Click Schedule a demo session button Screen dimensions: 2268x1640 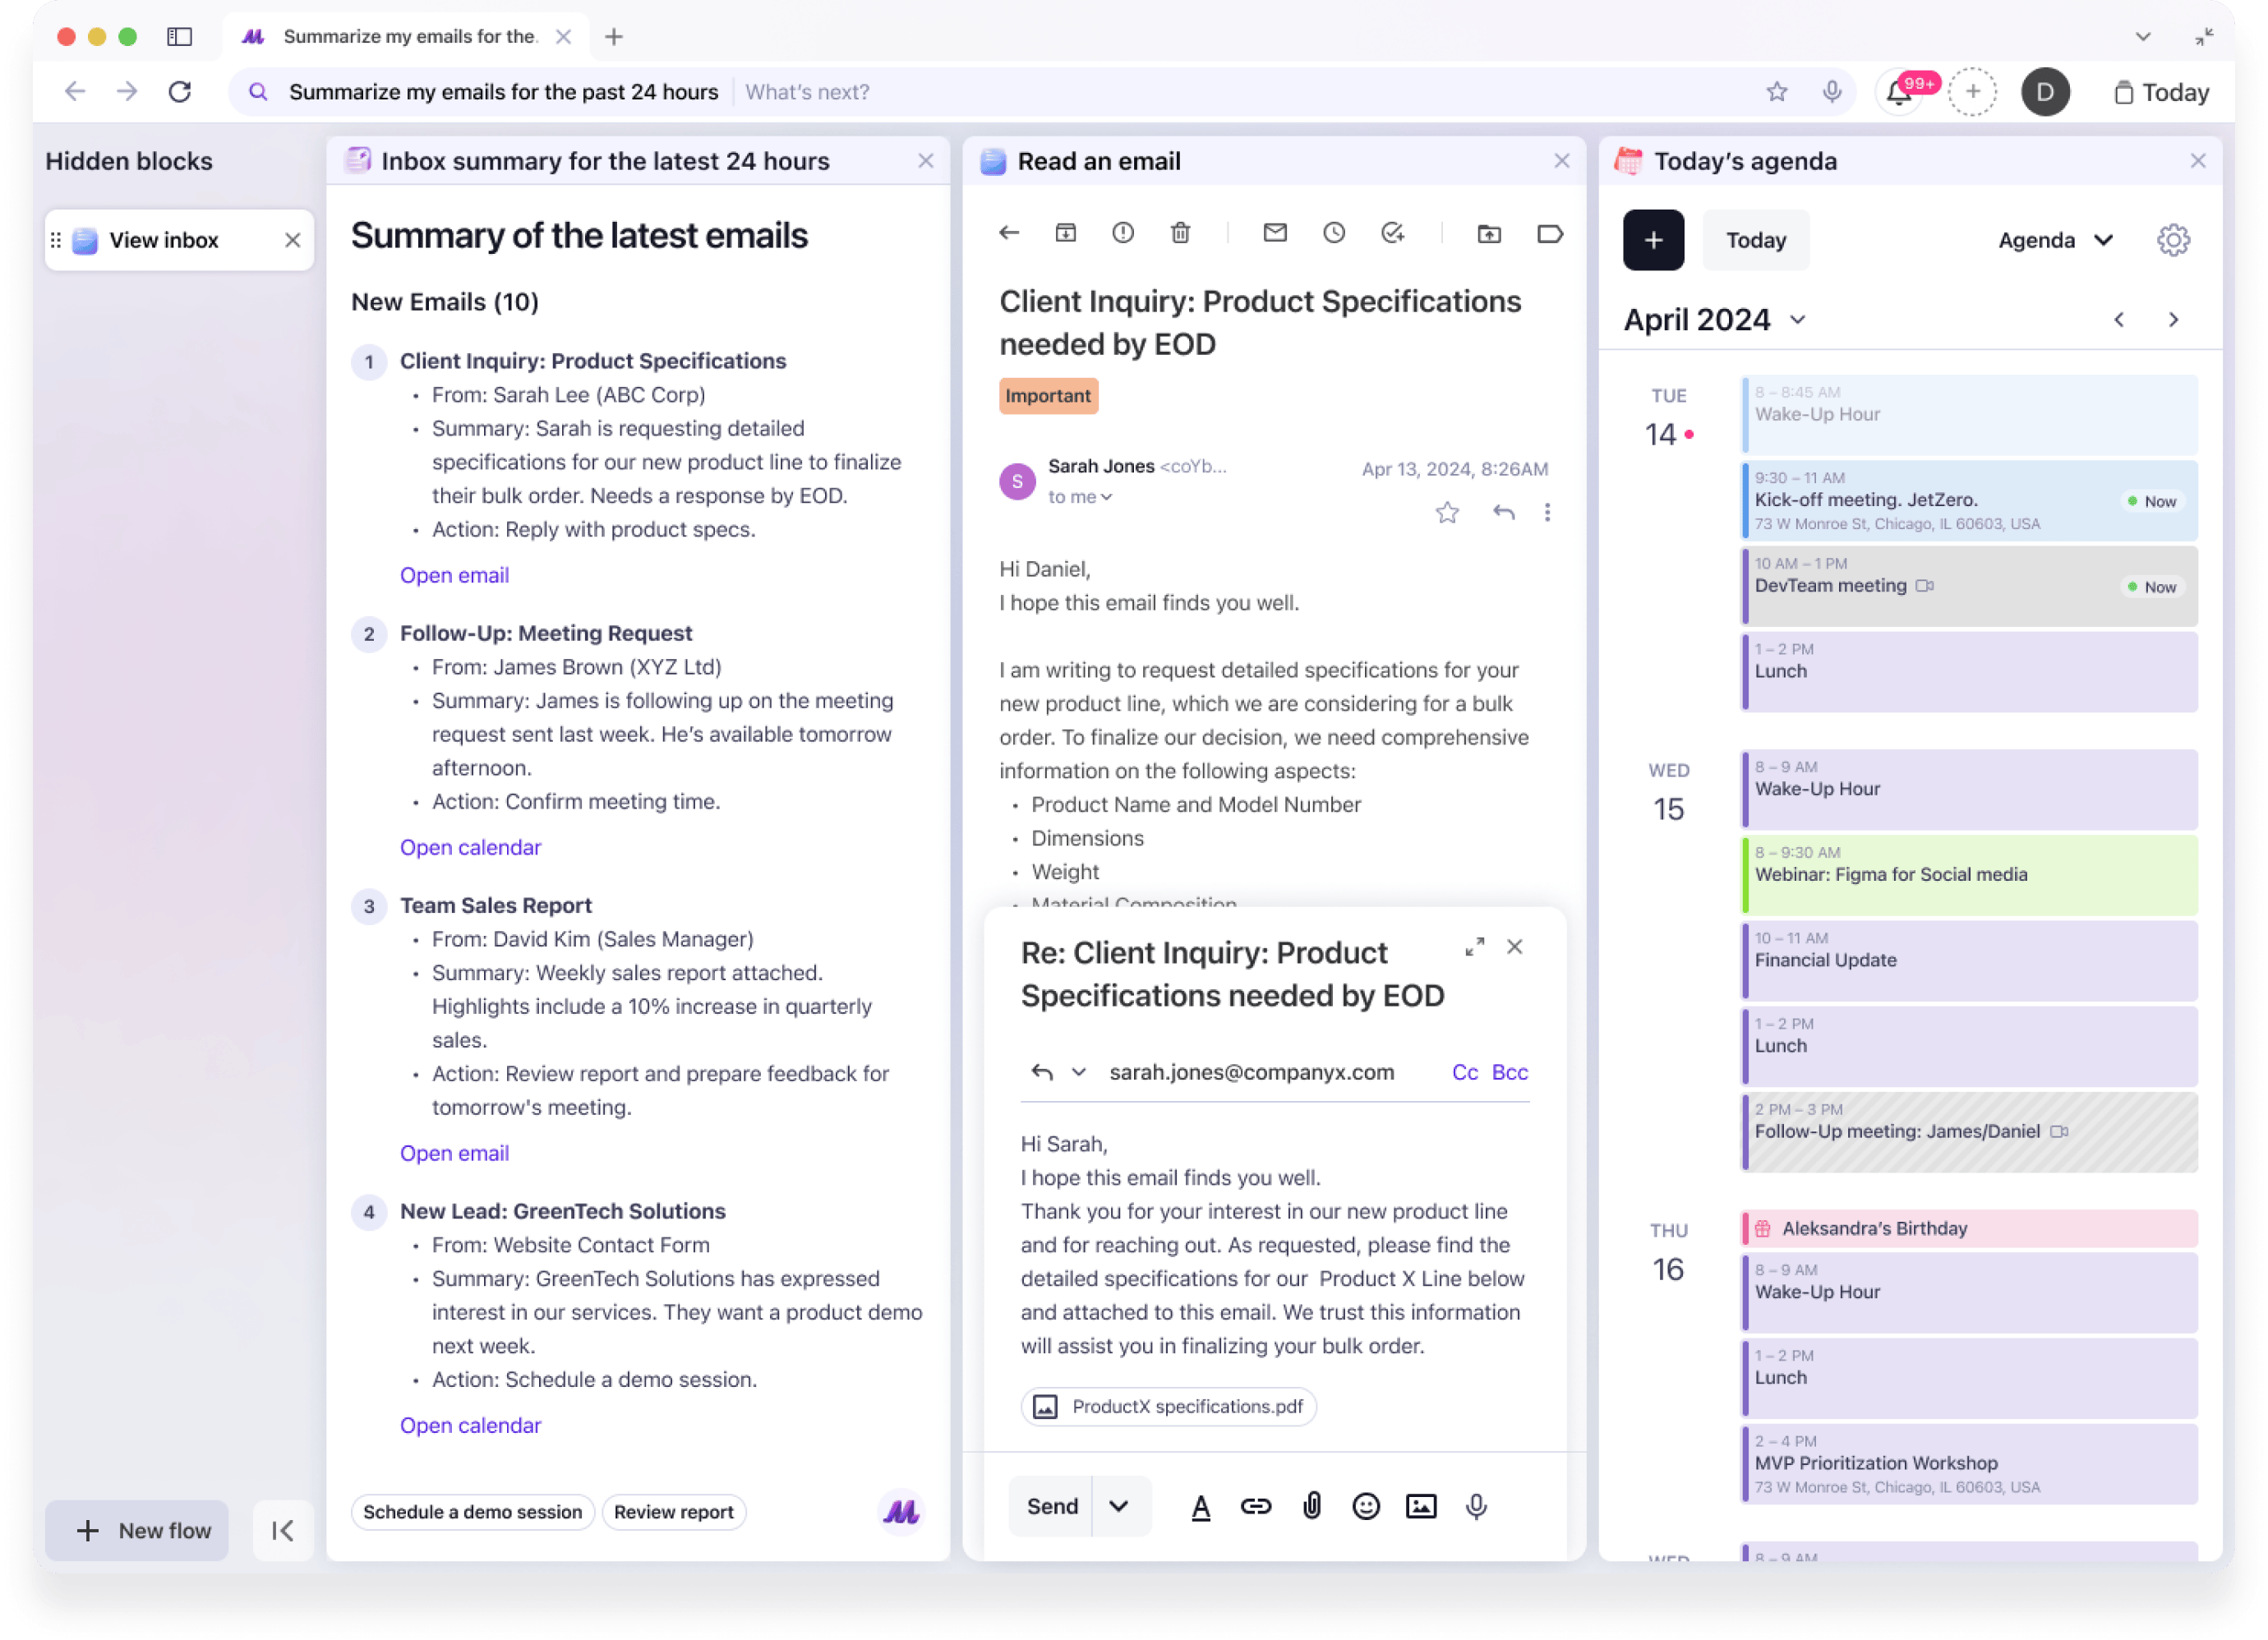[472, 1512]
